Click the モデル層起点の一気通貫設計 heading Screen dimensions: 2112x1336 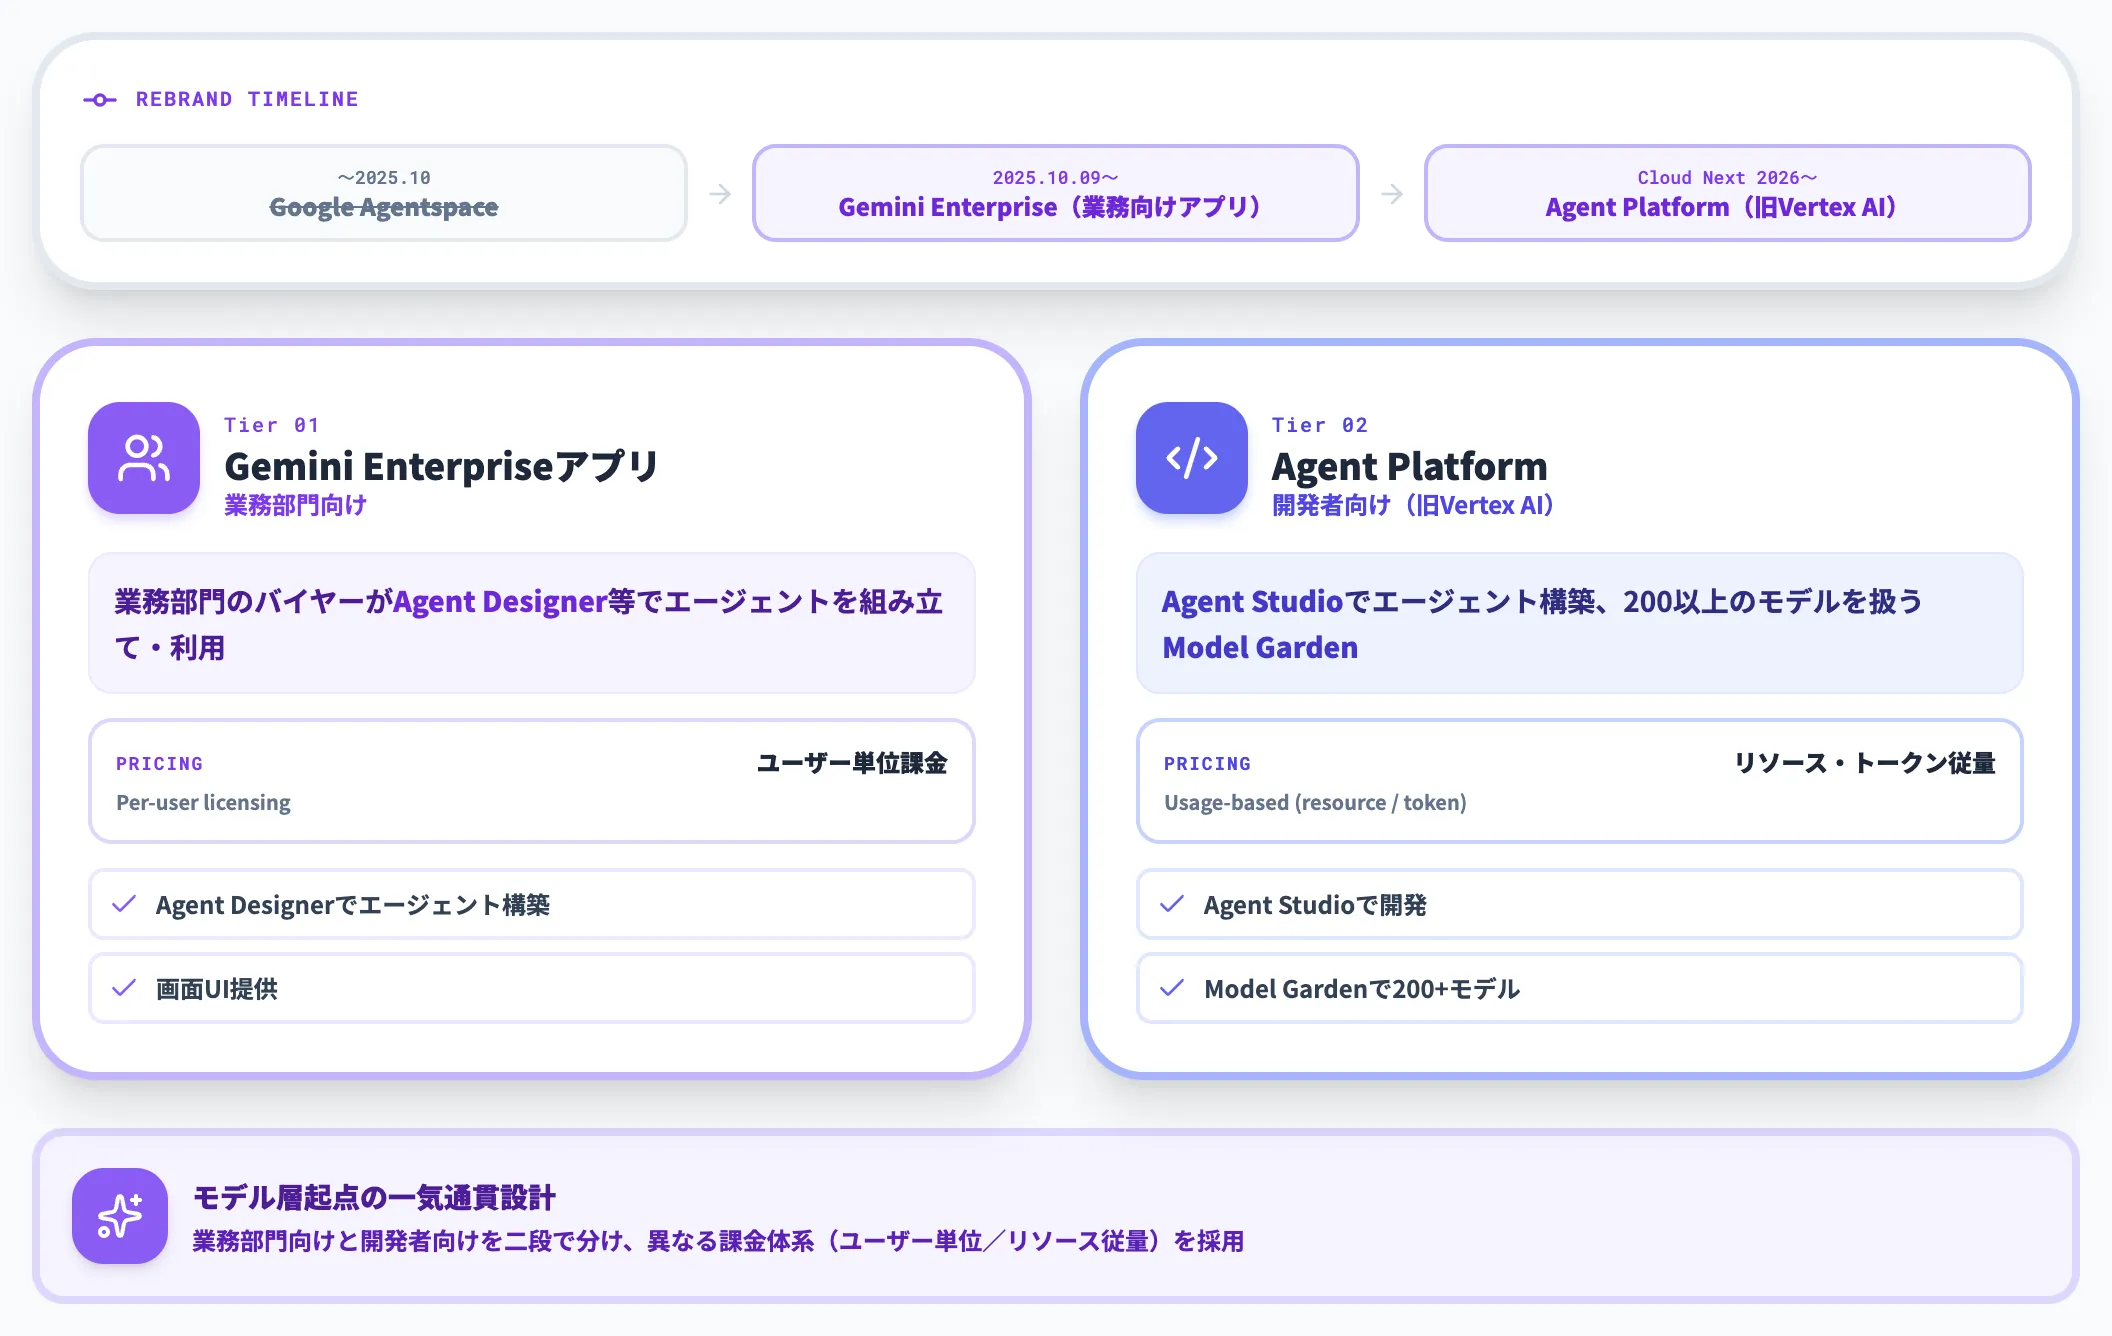[374, 1197]
